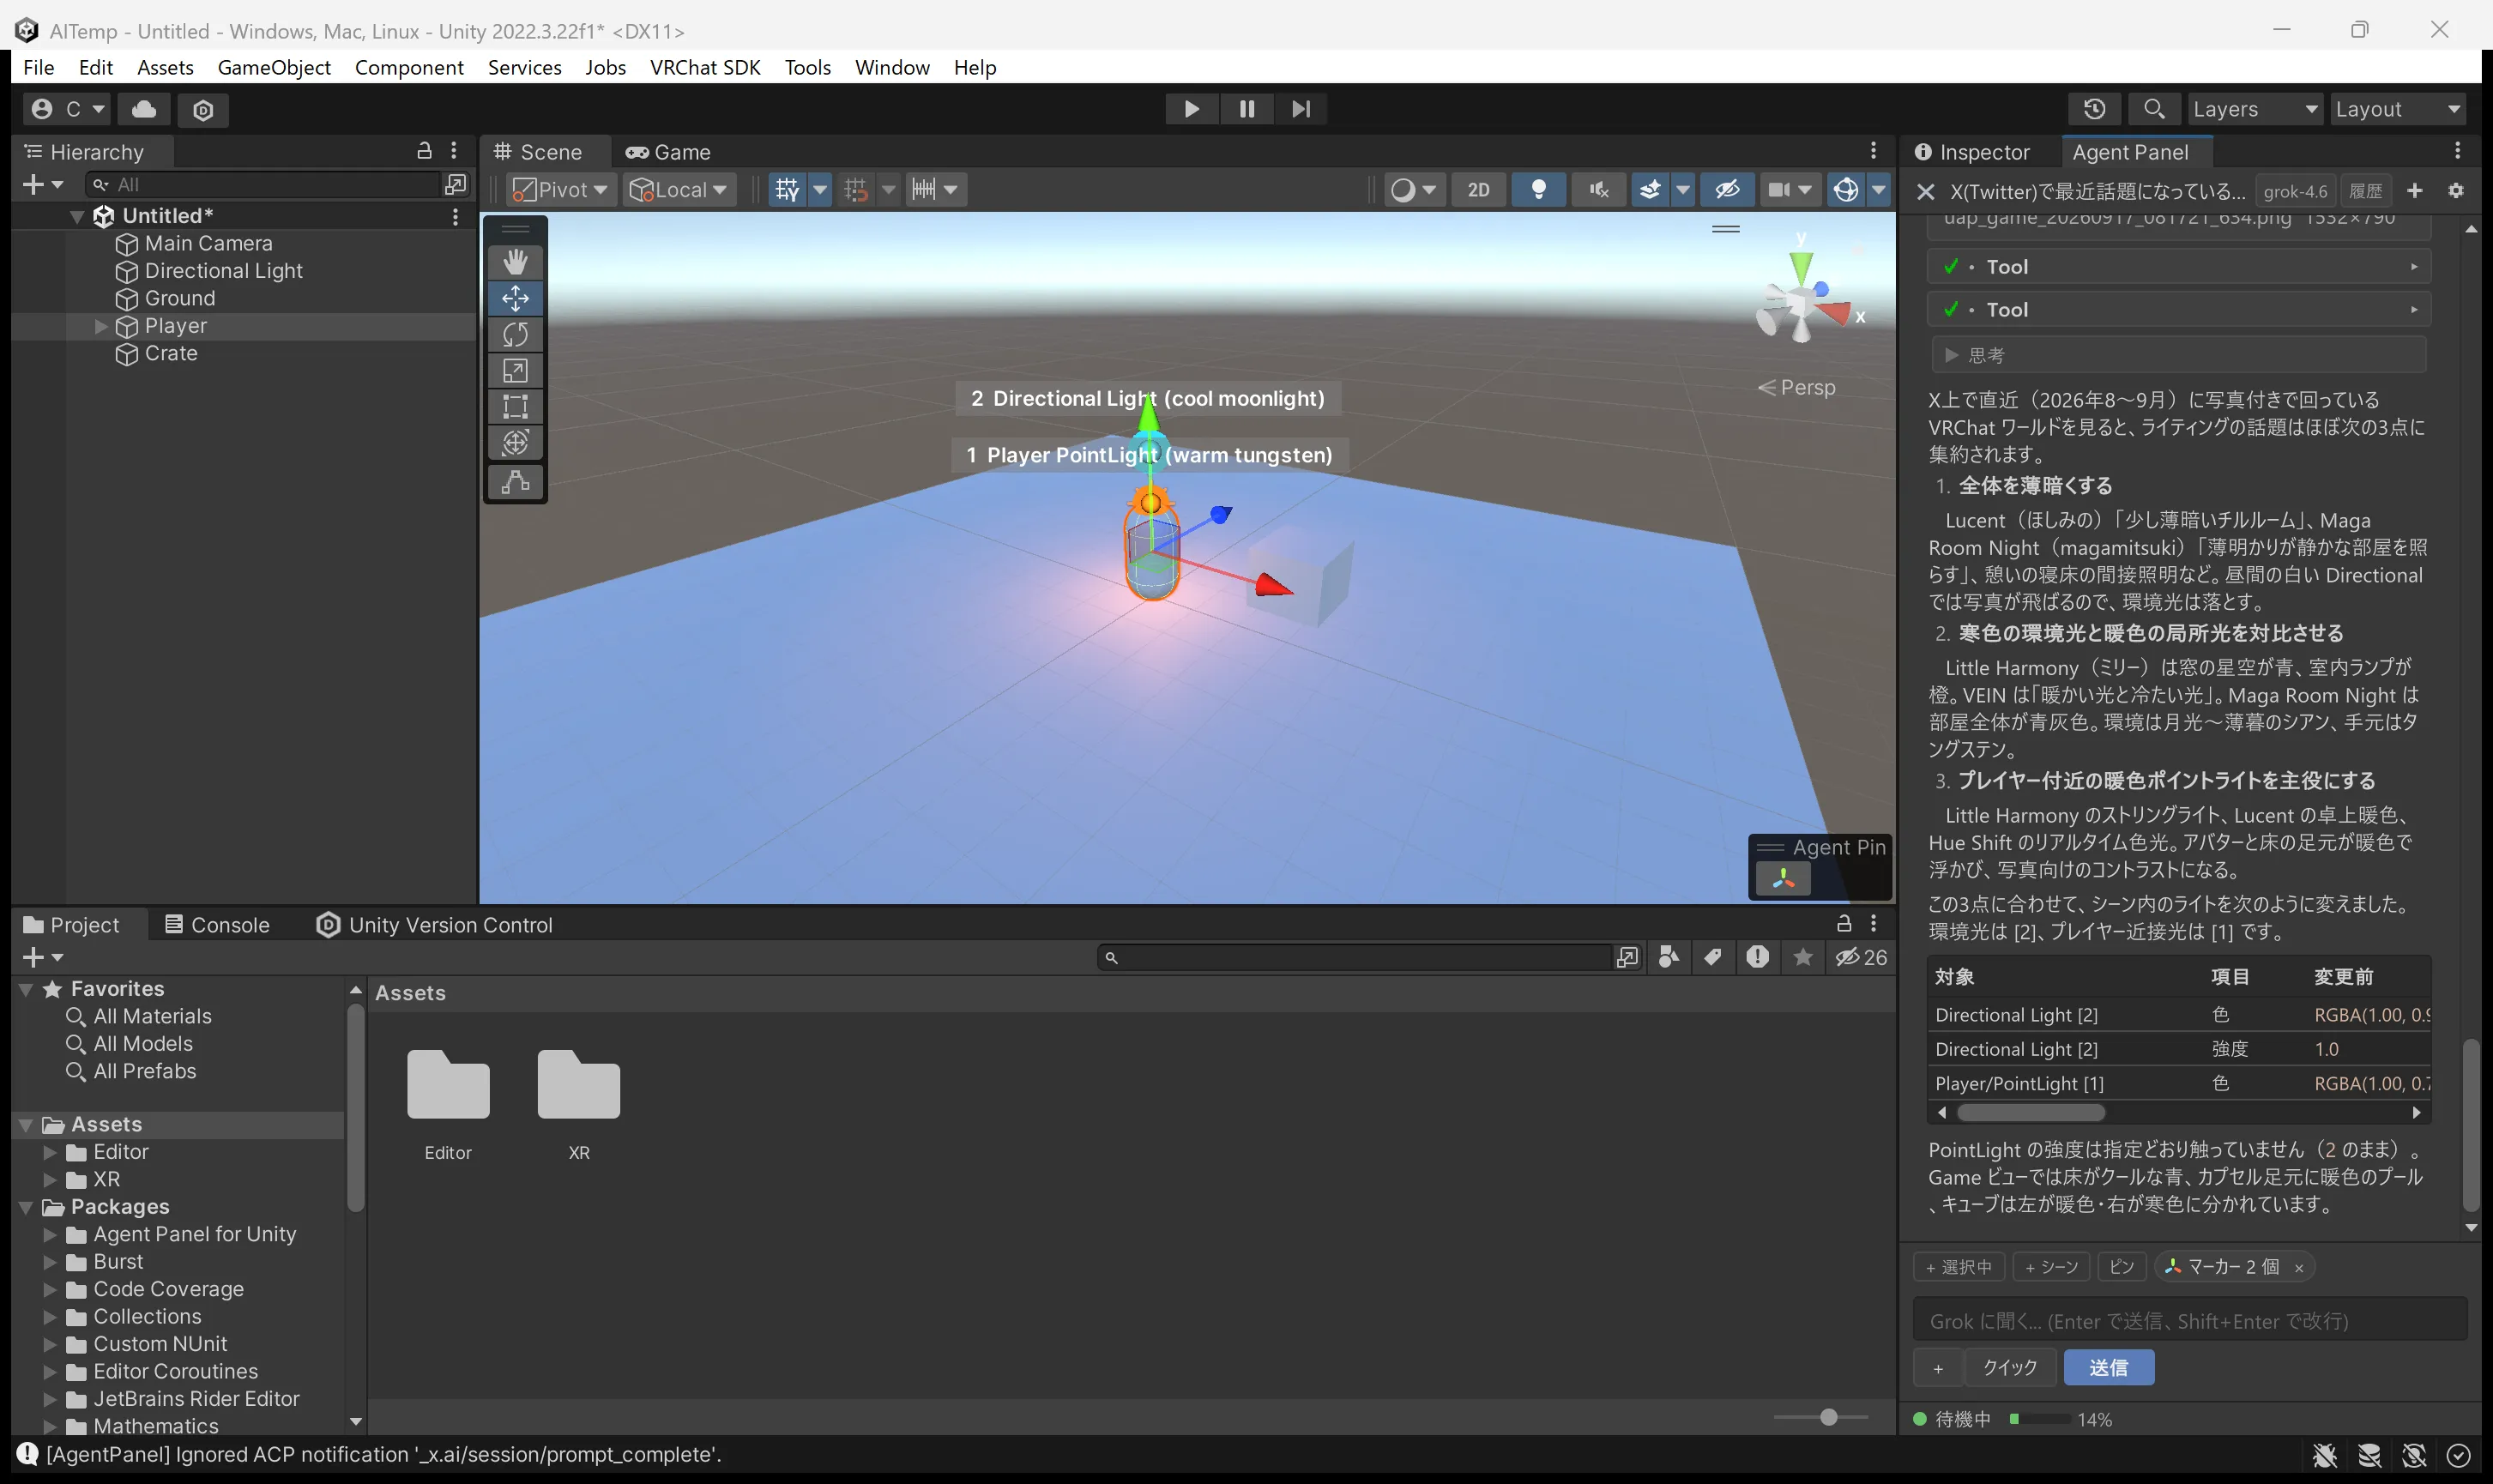Viewport: 2493px width, 1484px height.
Task: Click the 送信 send button
Action: click(x=2108, y=1367)
